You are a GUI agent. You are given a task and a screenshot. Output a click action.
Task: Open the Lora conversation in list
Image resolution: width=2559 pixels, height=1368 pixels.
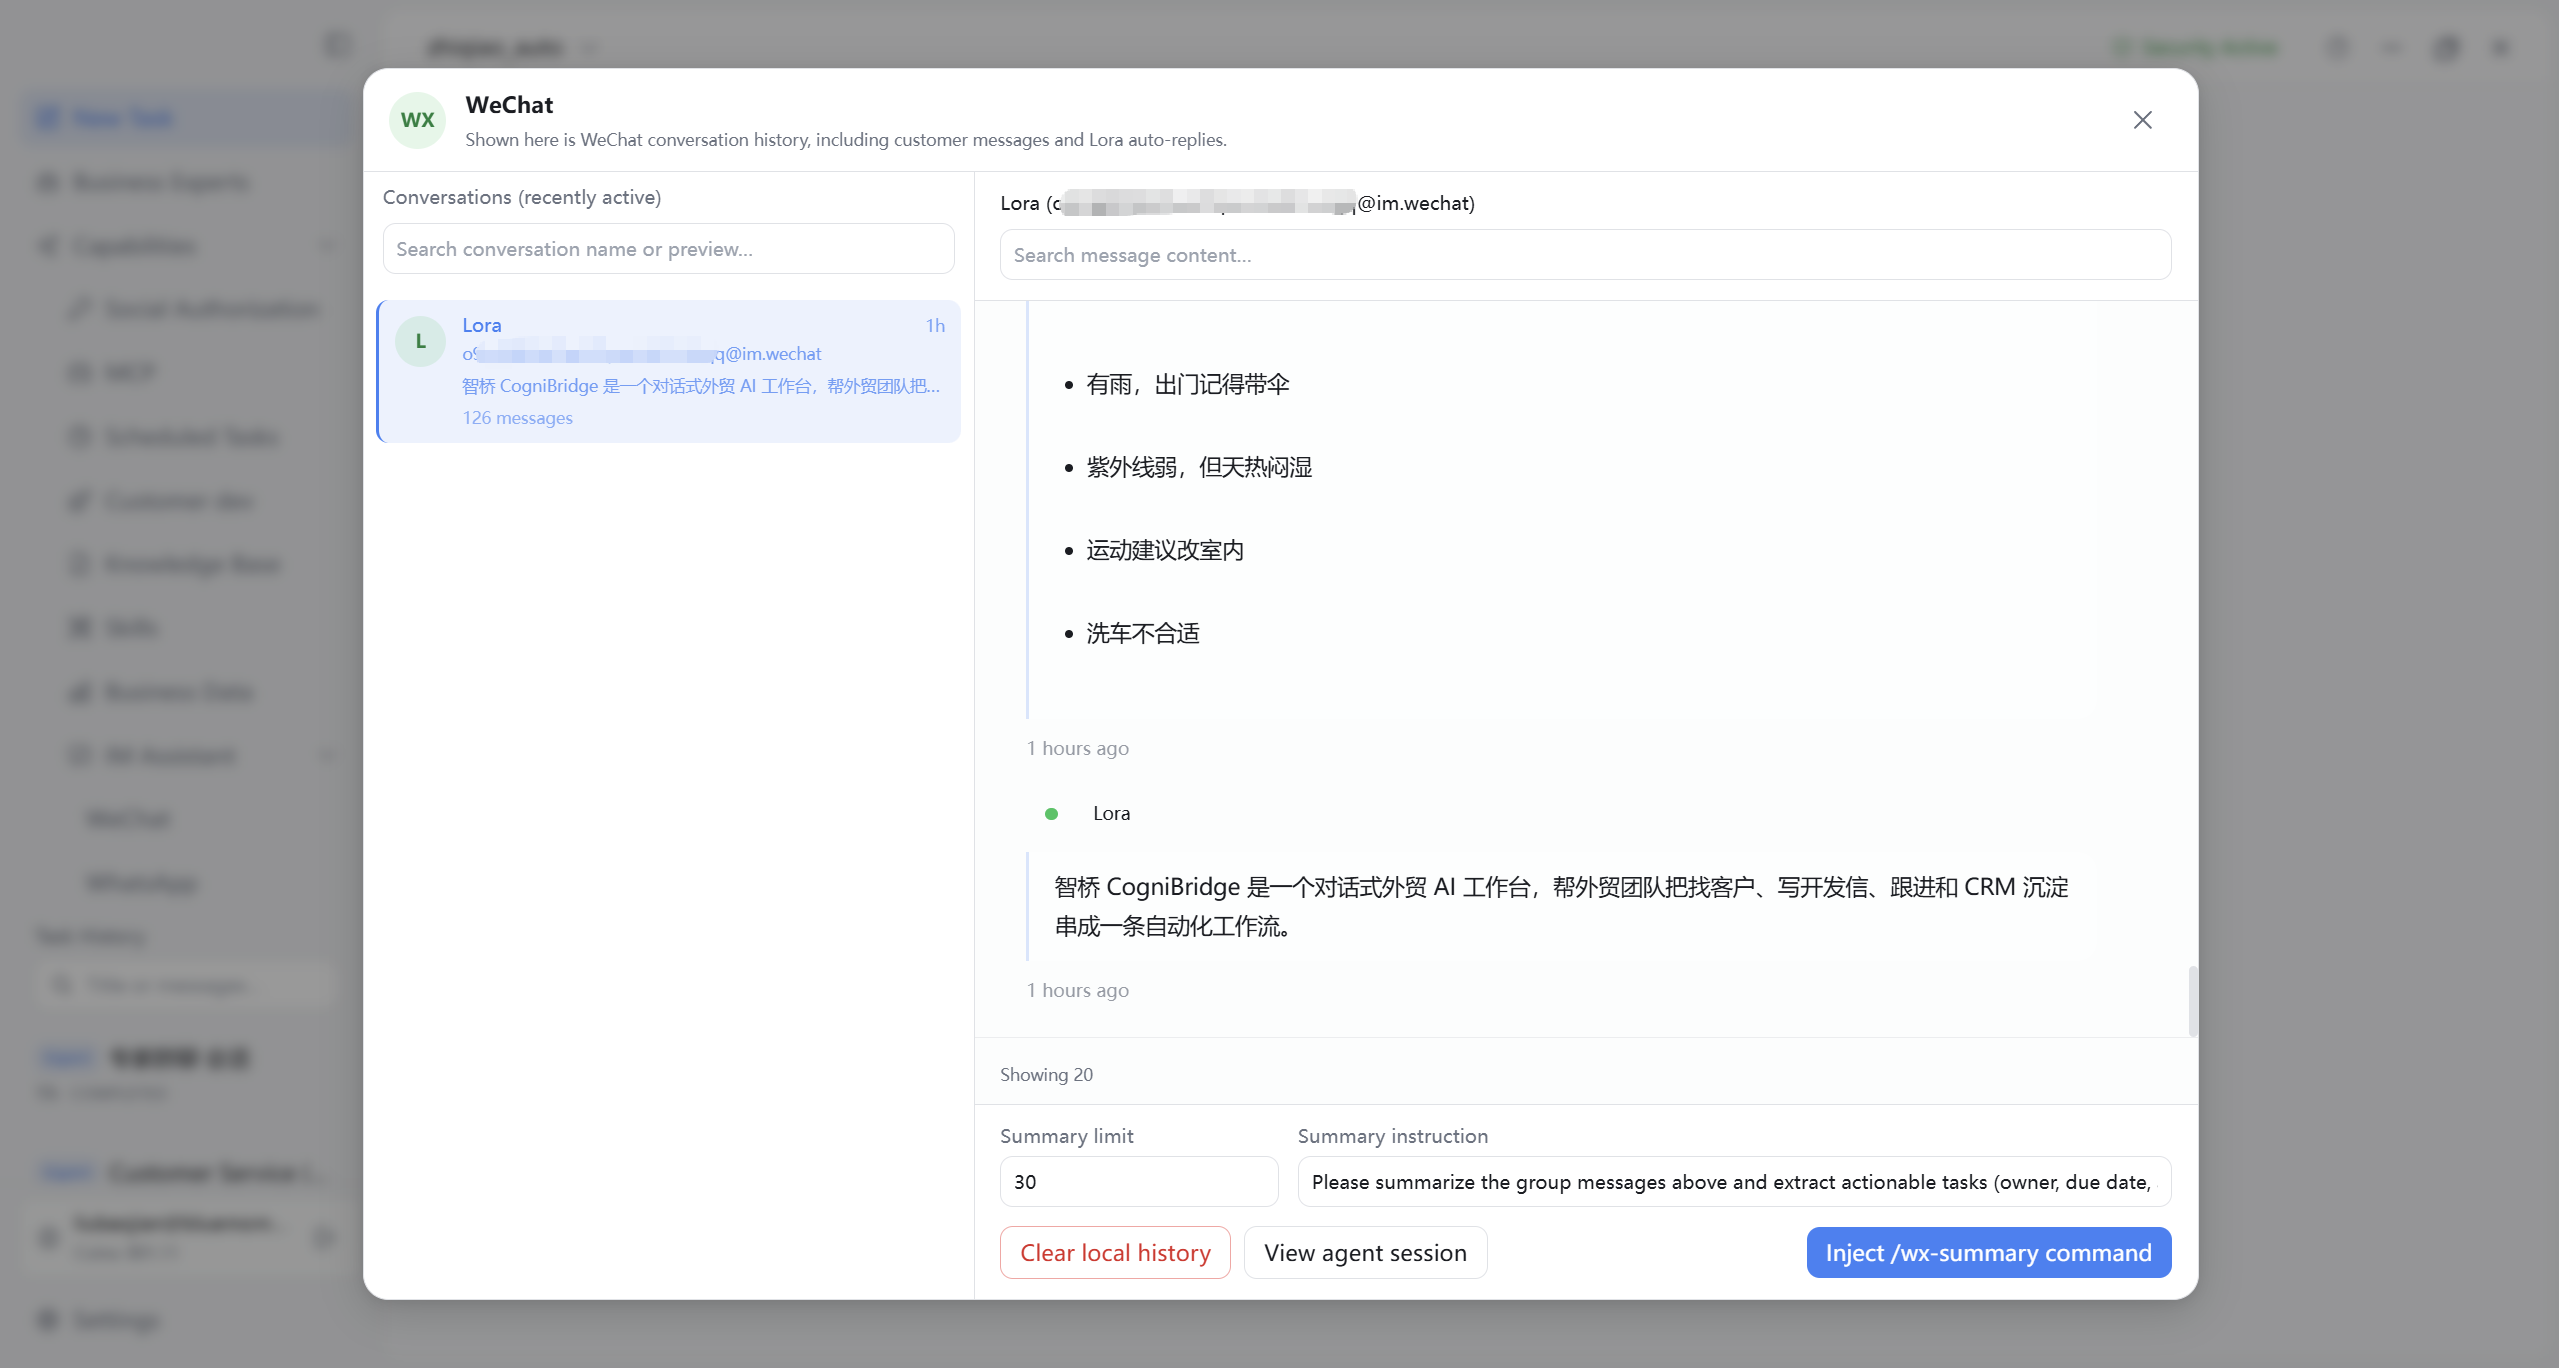(668, 371)
